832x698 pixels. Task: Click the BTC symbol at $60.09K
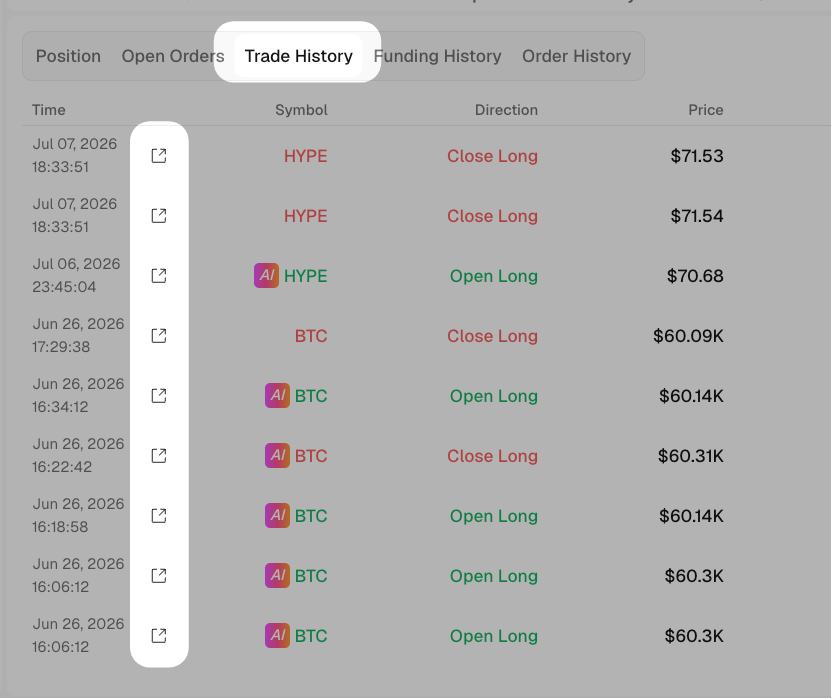(311, 335)
